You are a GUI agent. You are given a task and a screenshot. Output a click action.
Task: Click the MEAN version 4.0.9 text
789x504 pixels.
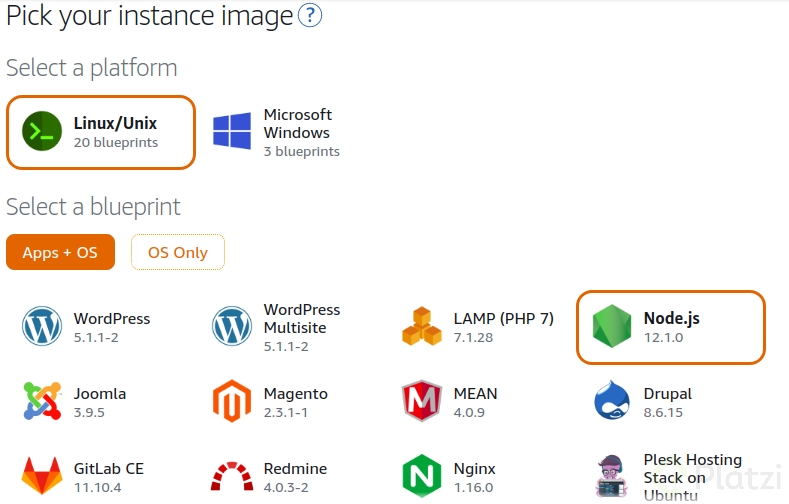[469, 412]
